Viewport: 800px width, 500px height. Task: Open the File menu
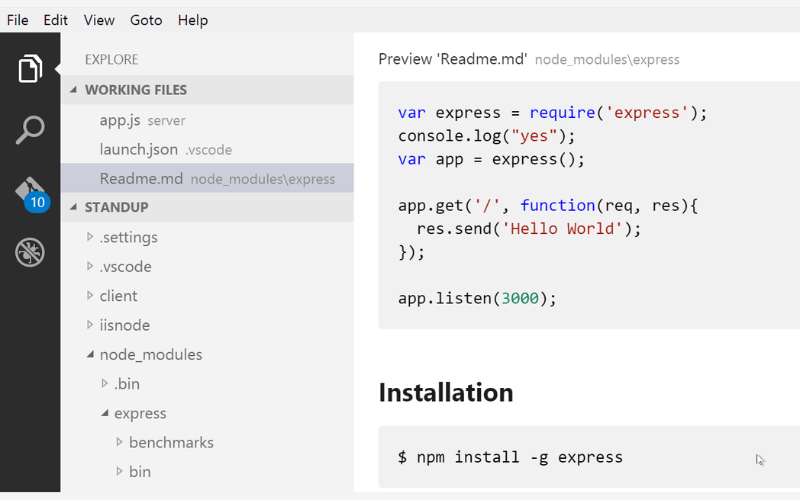[x=18, y=20]
